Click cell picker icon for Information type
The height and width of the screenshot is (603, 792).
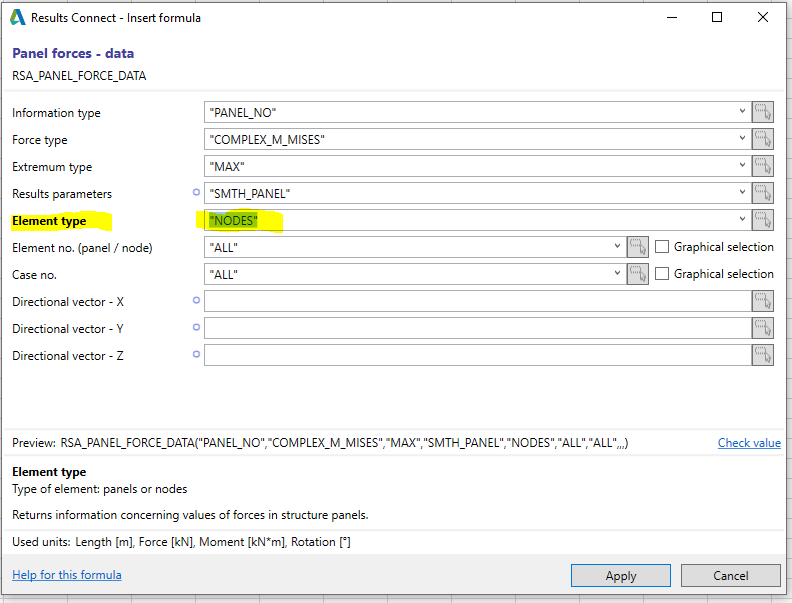762,112
